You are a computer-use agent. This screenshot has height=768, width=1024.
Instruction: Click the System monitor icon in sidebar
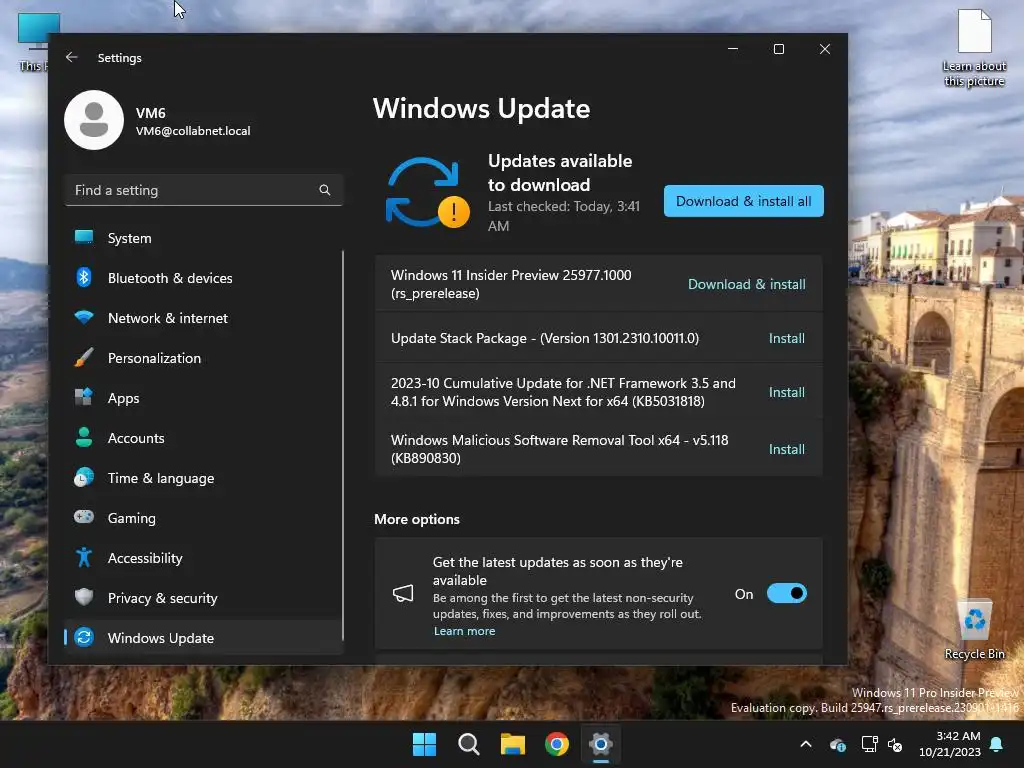(84, 237)
